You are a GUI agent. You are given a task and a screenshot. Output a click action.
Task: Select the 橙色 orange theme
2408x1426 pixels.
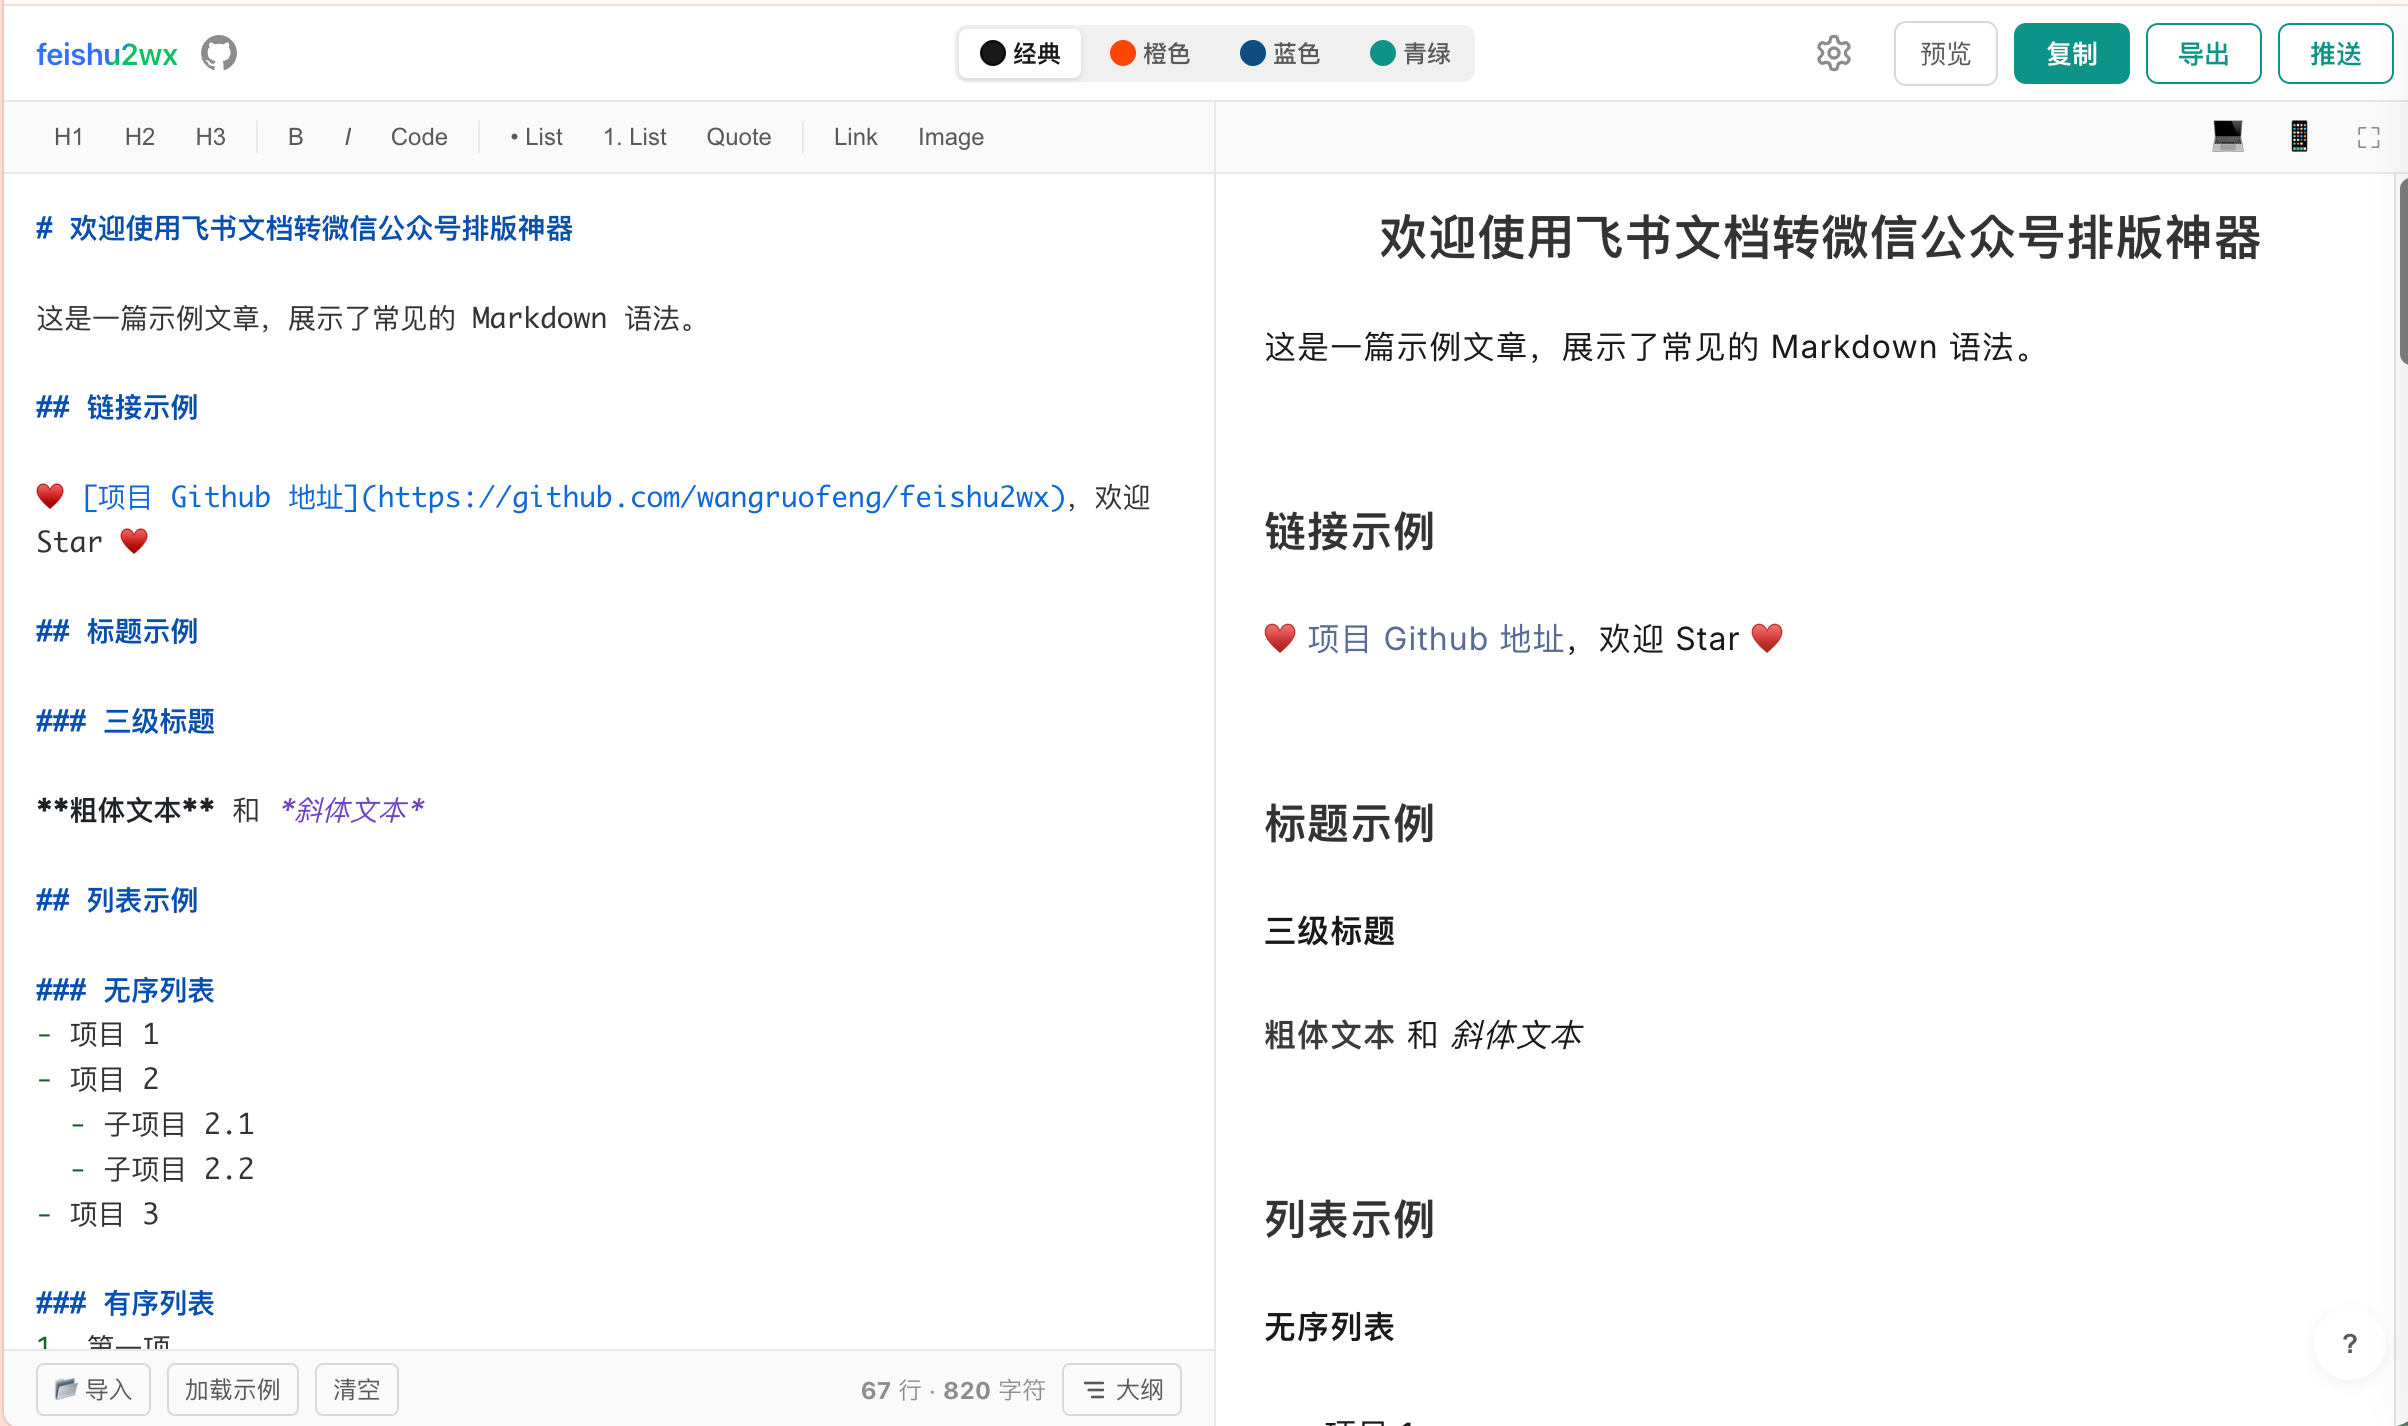coord(1150,53)
